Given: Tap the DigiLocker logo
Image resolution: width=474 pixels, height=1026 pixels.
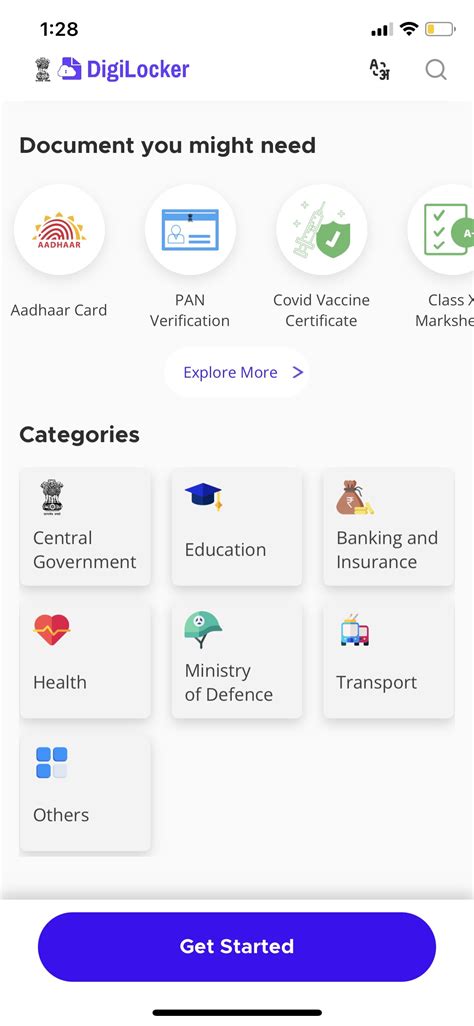Looking at the screenshot, I should point(123,69).
